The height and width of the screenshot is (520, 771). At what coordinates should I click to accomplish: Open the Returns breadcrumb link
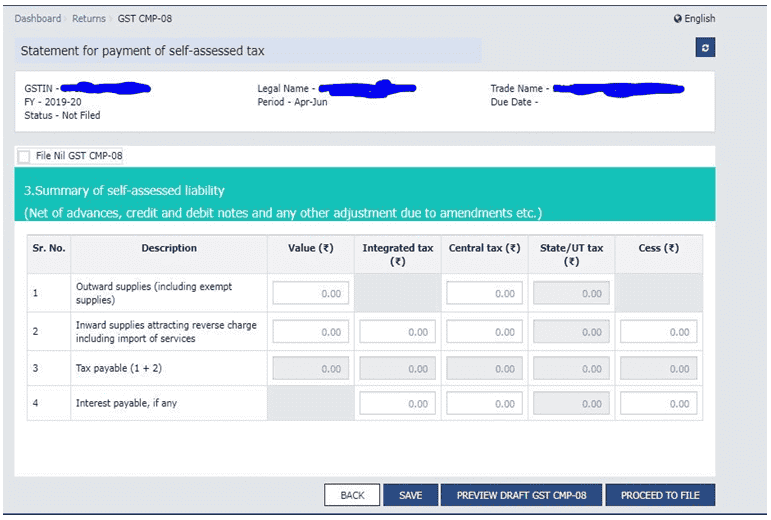(88, 19)
